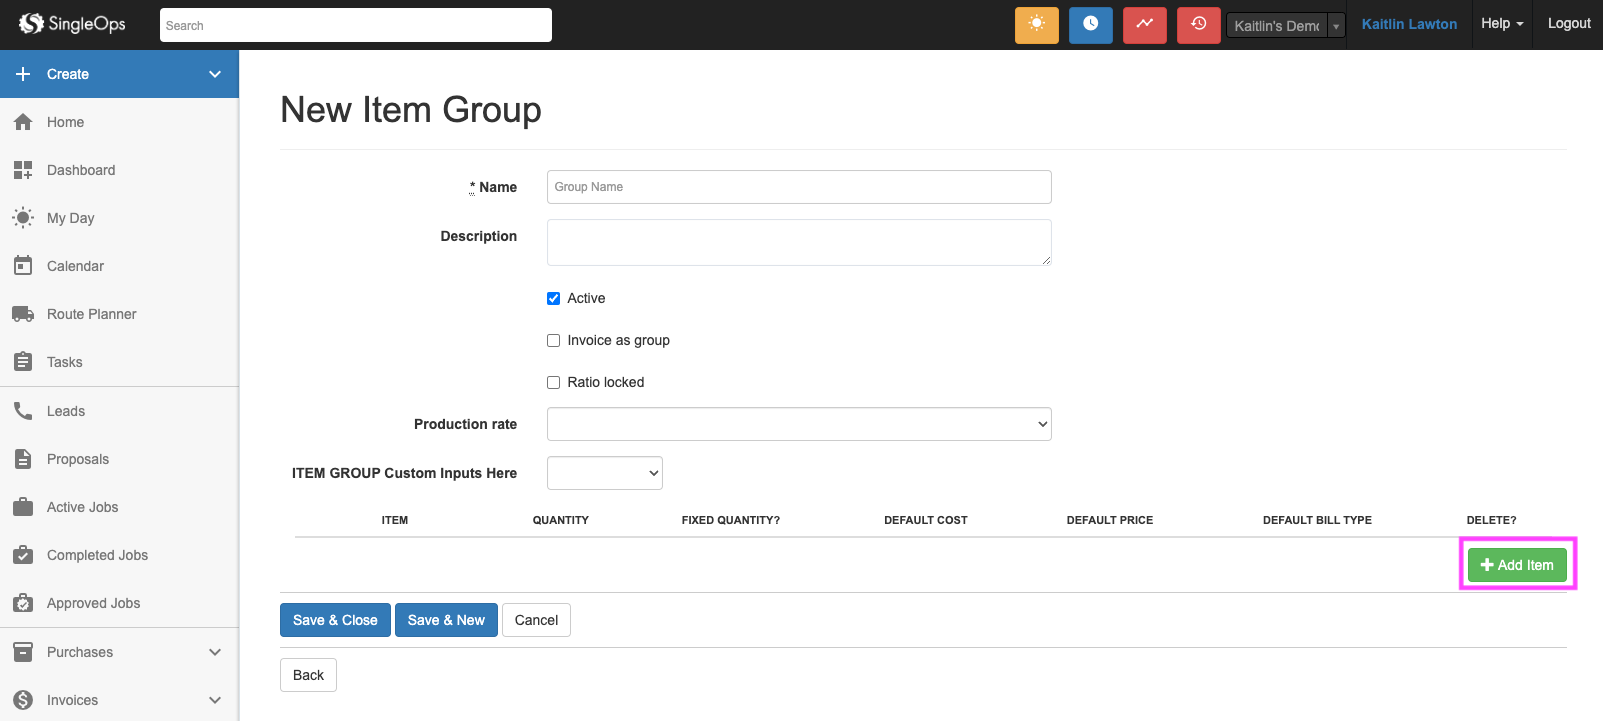Click the red trend chart icon

(x=1144, y=25)
